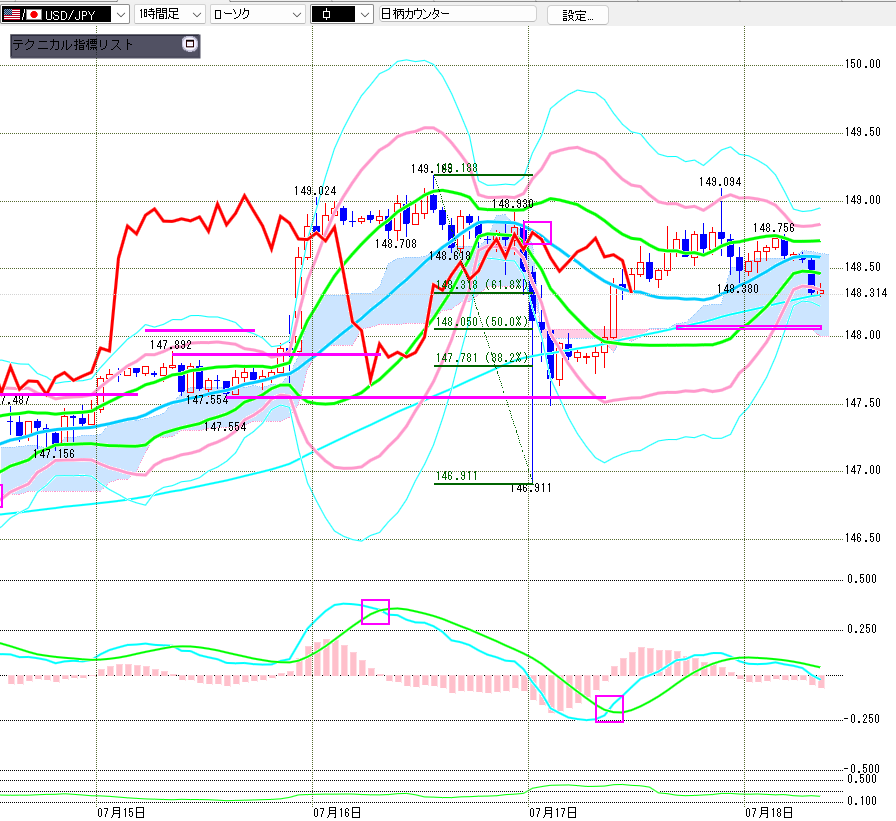The height and width of the screenshot is (821, 896).
Task: Click the 150.00 price axis label
Action: (x=863, y=64)
